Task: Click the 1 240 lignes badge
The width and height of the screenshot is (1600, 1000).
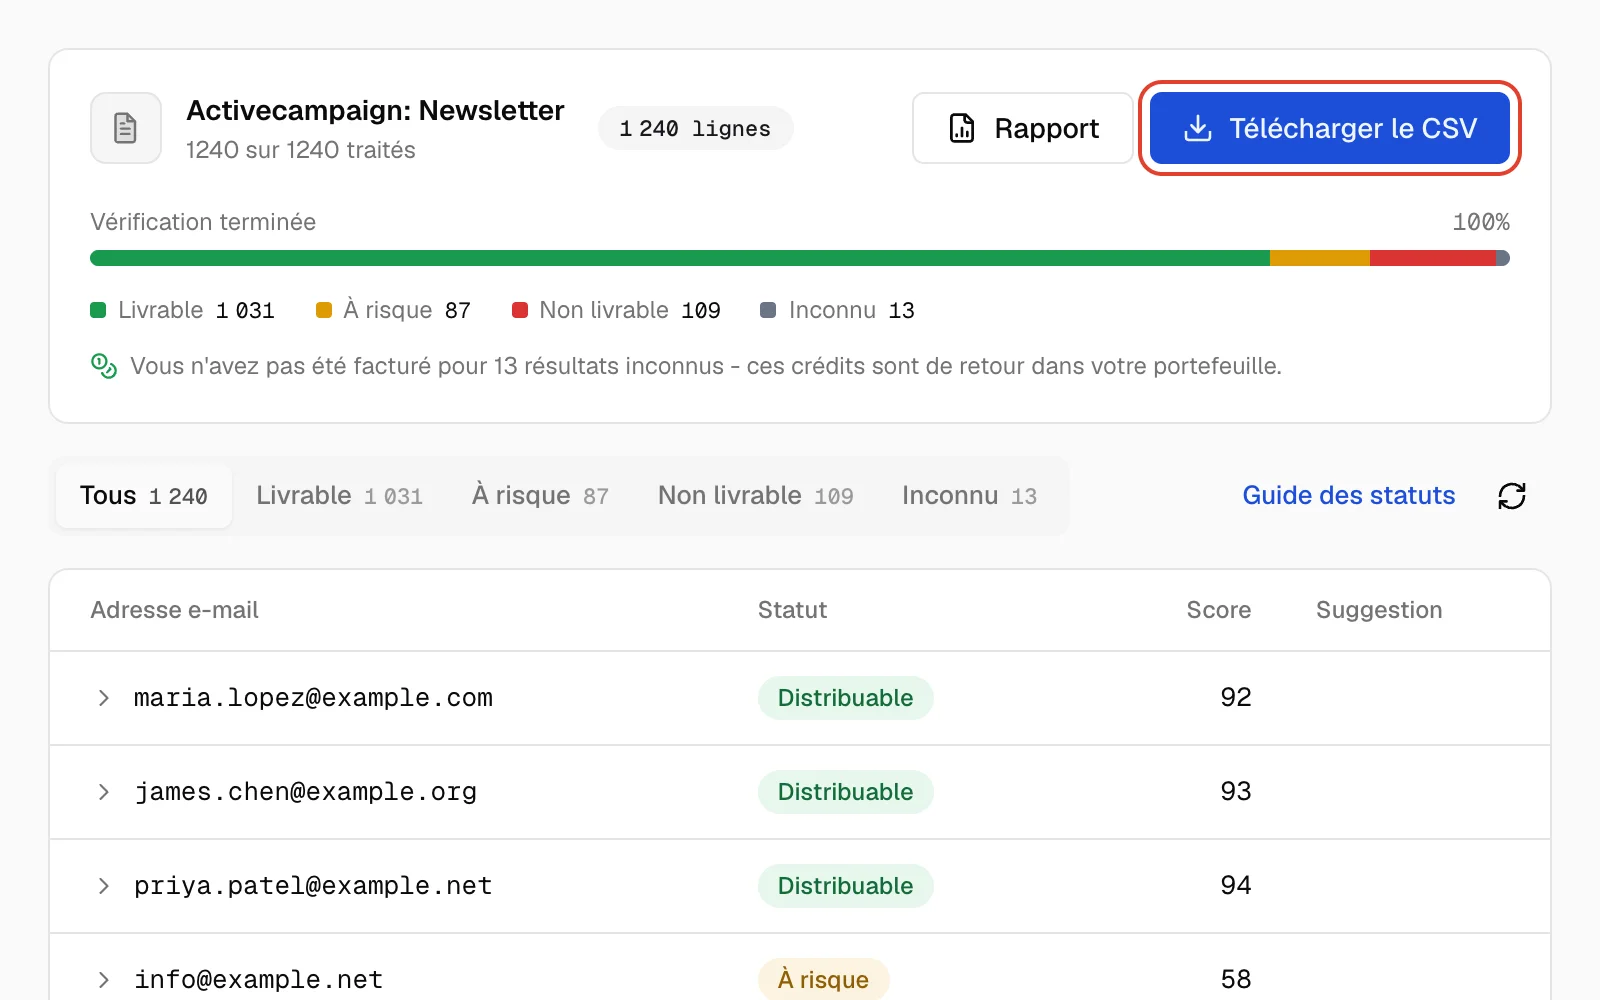Action: [695, 128]
